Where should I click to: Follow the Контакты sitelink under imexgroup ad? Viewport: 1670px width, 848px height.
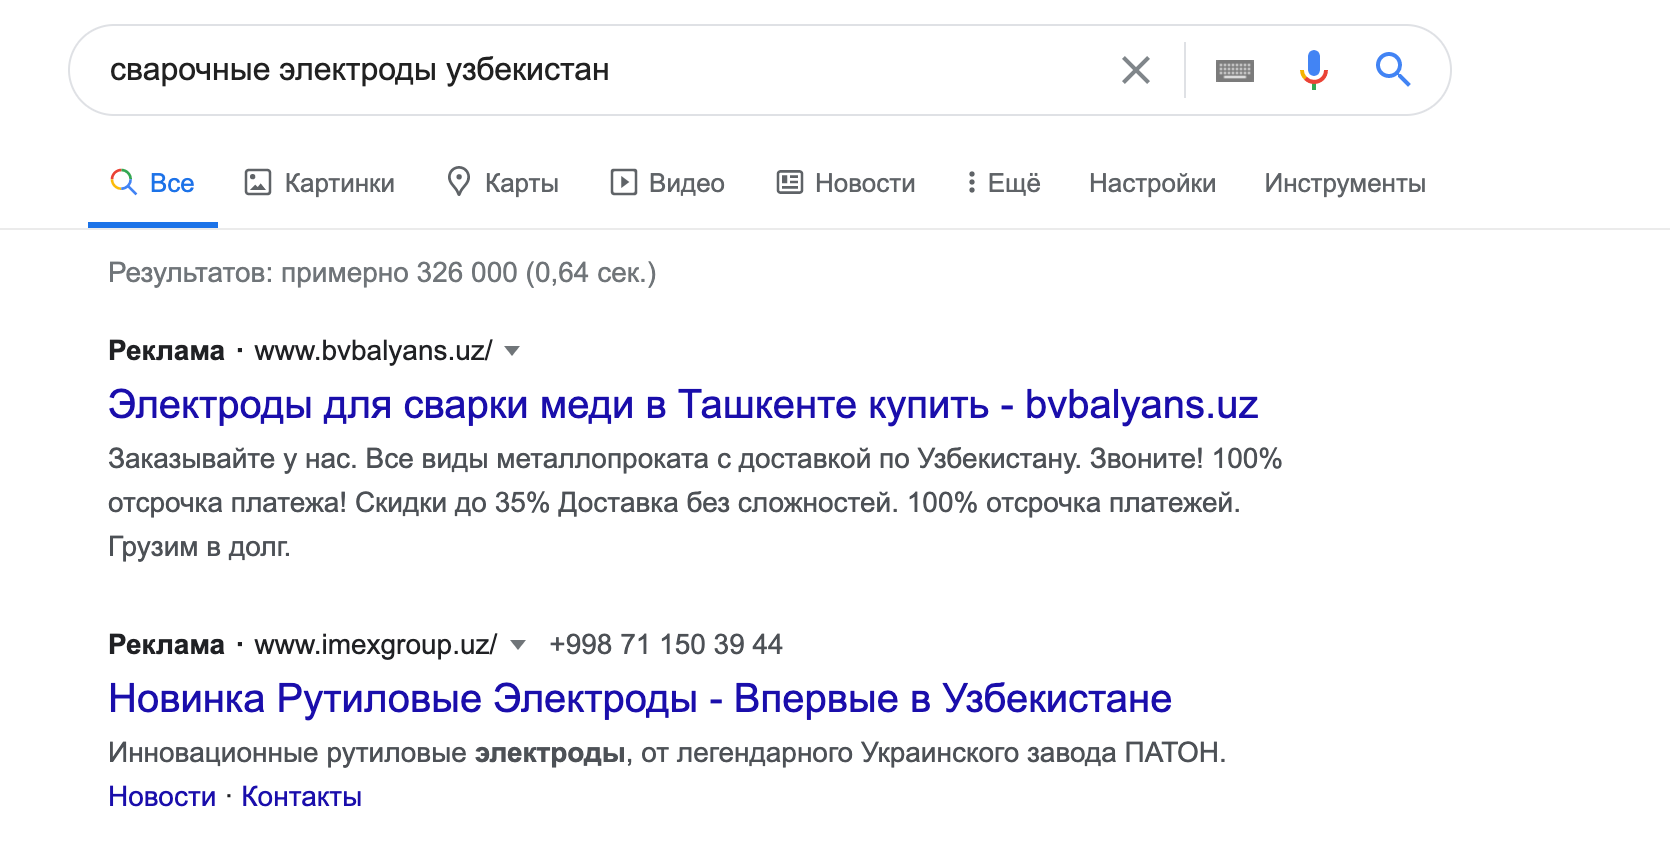[301, 797]
